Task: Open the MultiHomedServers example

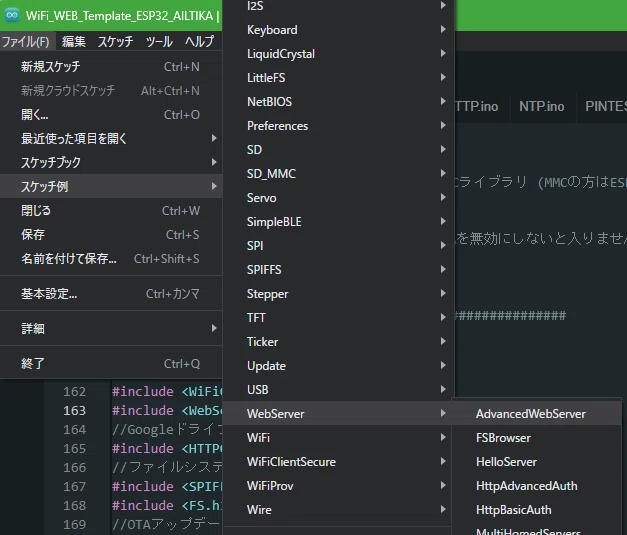Action: [x=537, y=530]
